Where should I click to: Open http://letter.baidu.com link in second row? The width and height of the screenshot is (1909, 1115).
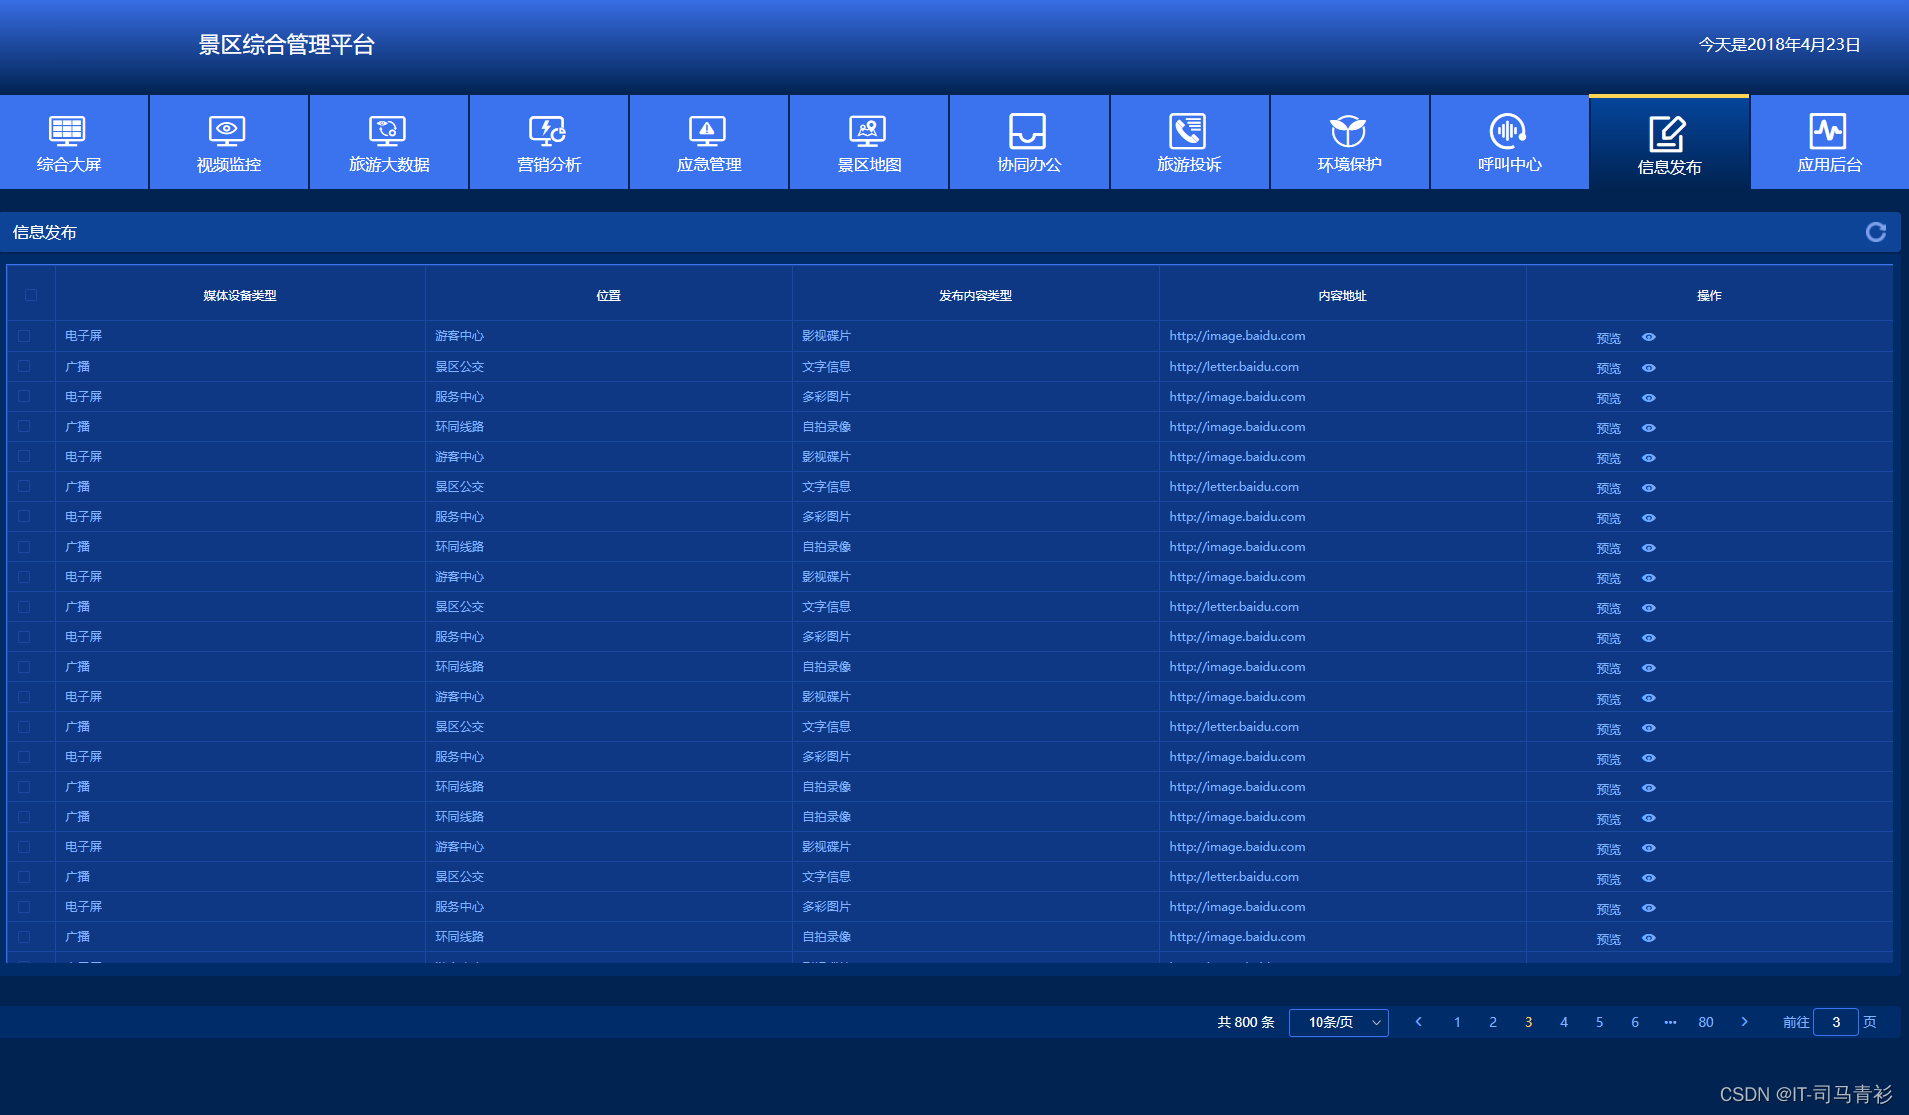point(1233,366)
